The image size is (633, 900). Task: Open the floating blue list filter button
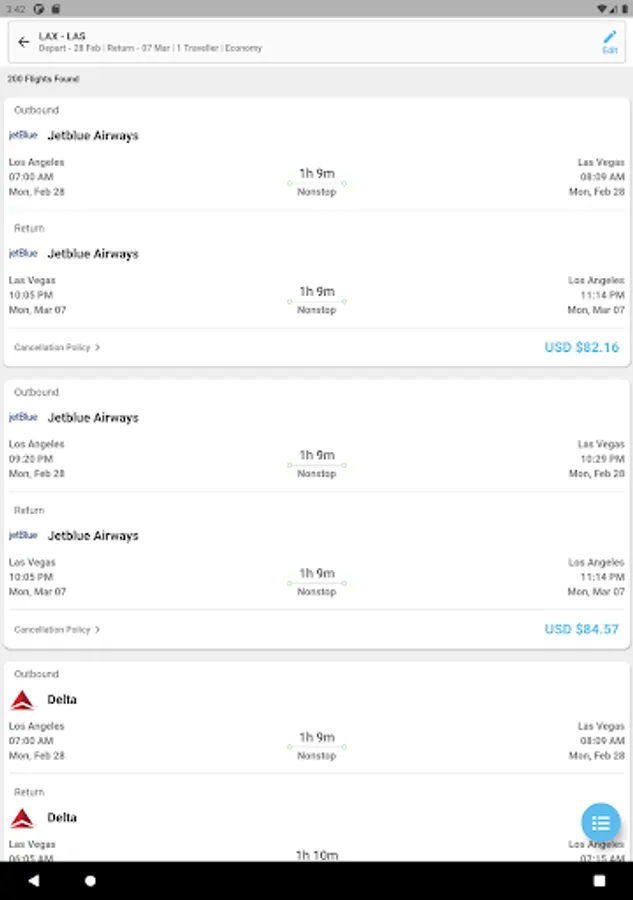[601, 823]
